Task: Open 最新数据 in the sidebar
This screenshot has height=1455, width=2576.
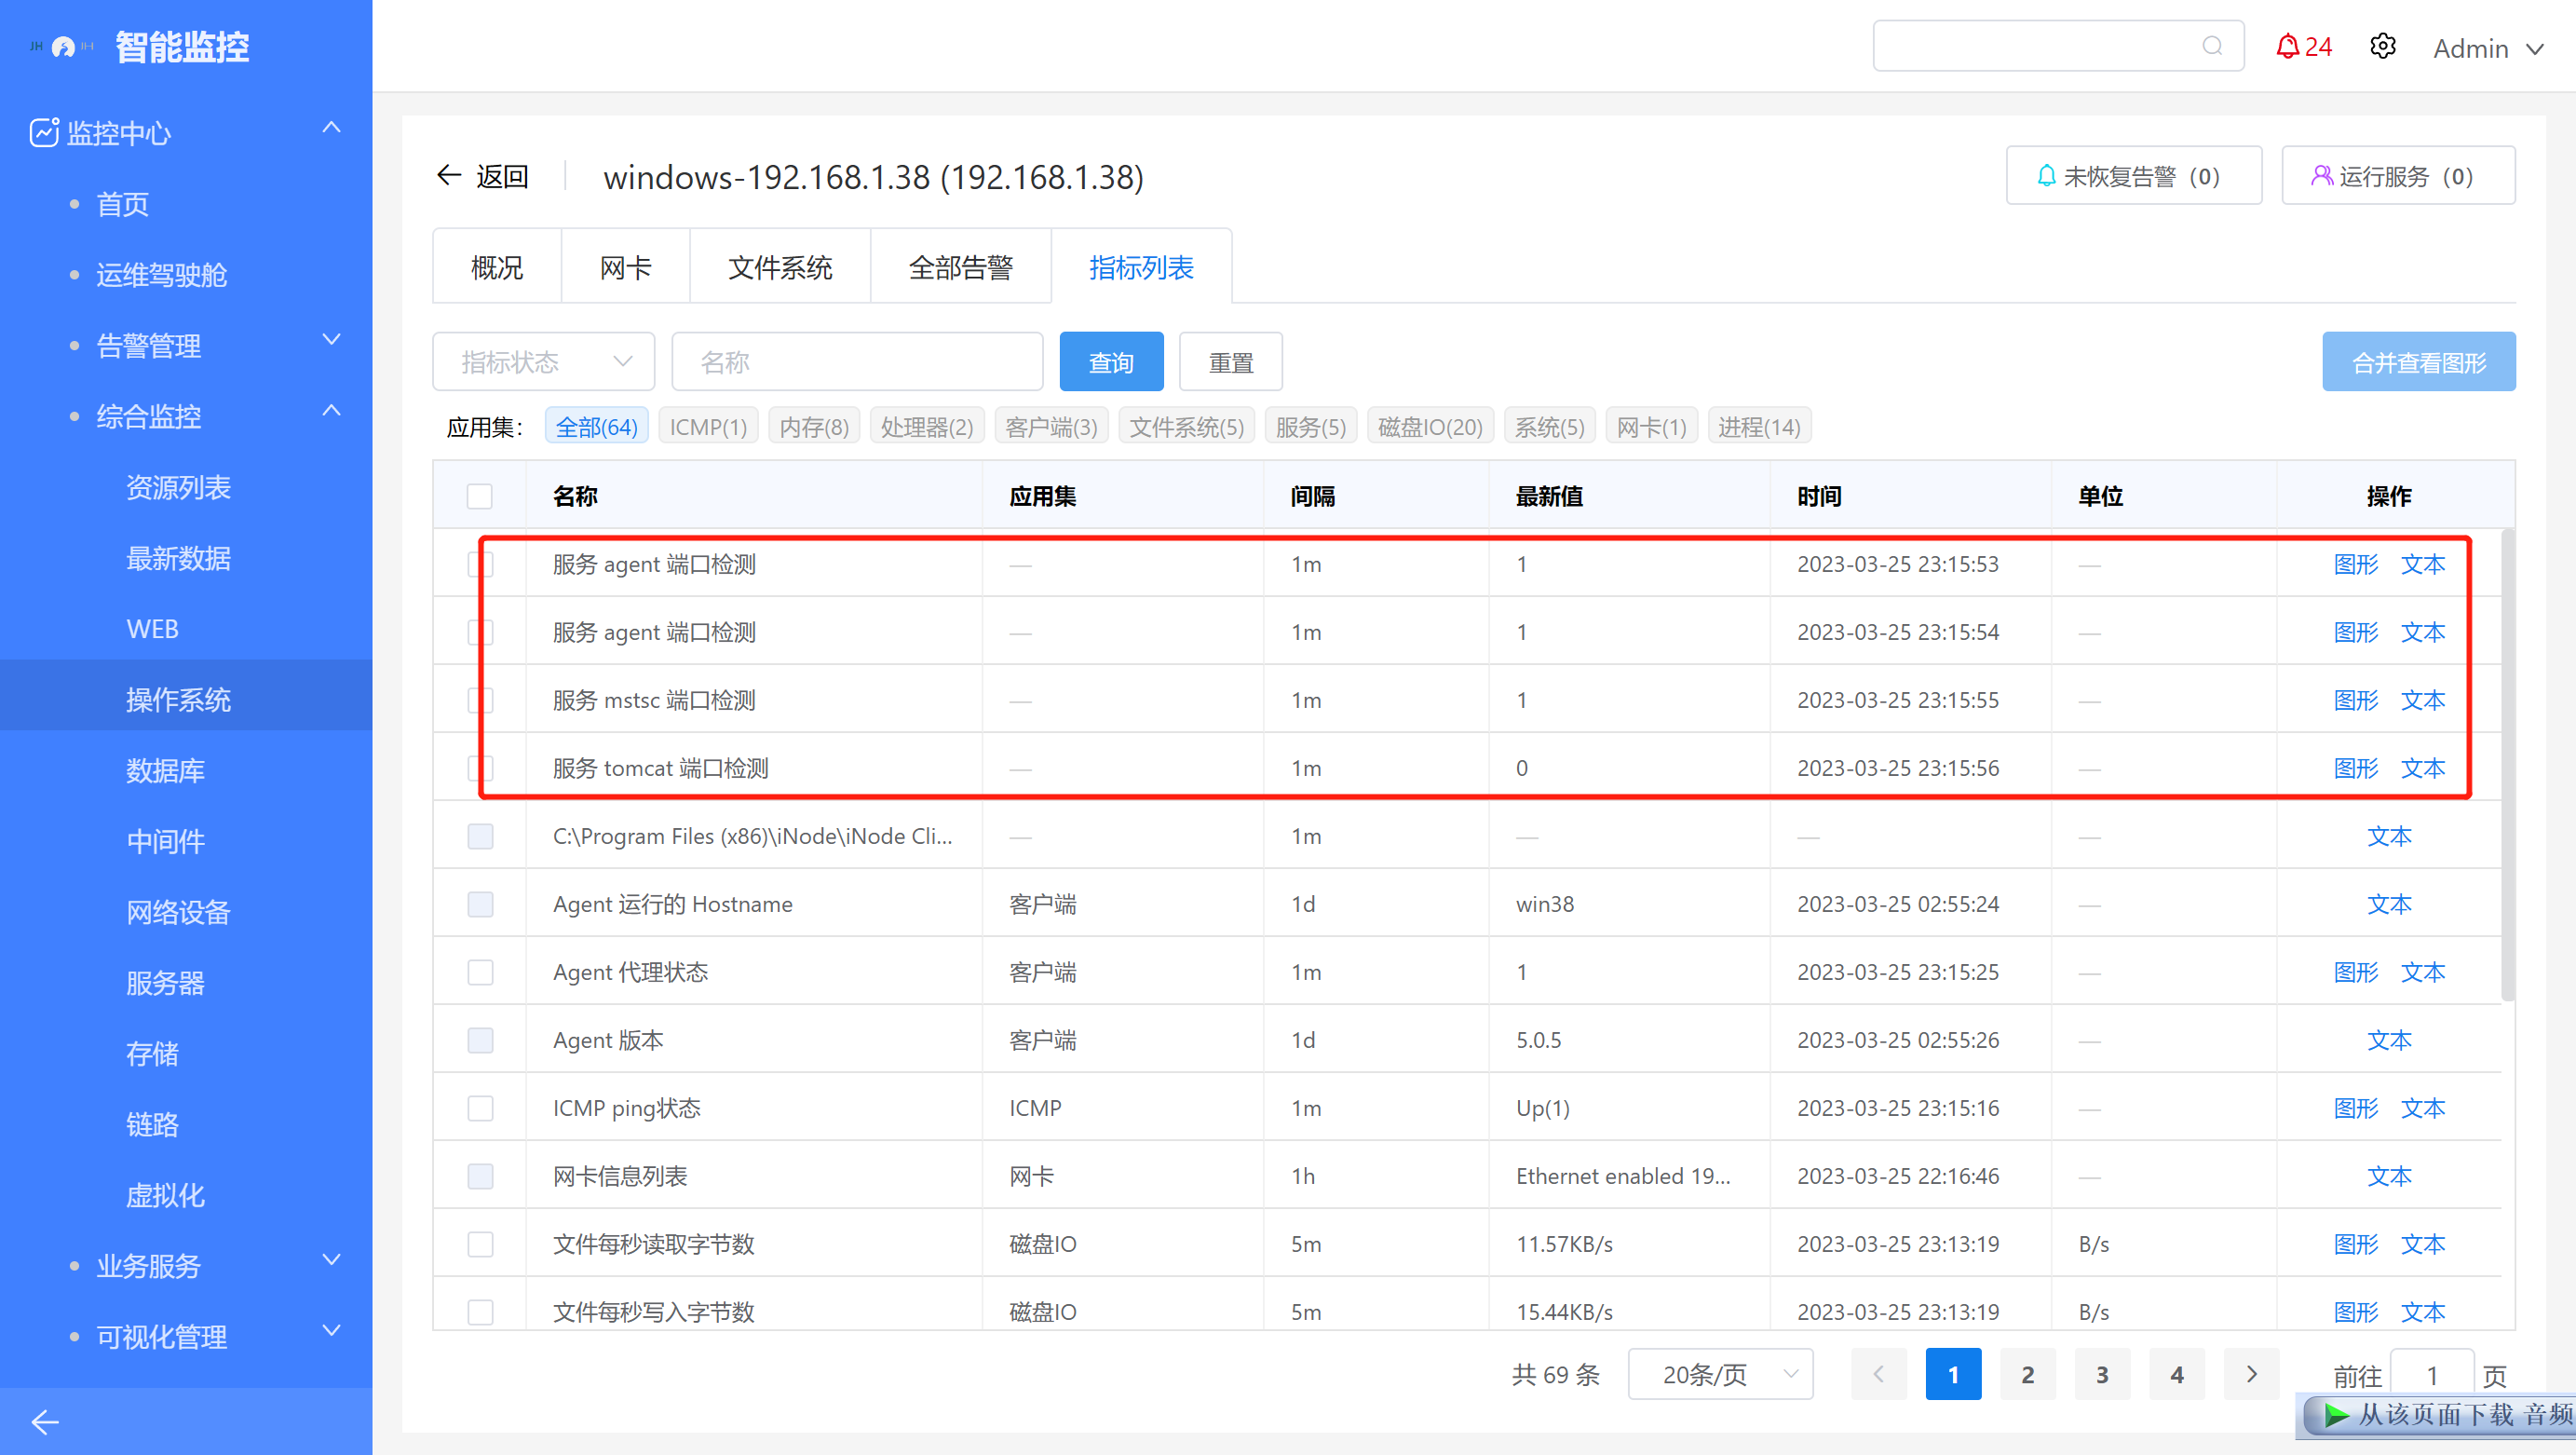Action: click(x=179, y=558)
